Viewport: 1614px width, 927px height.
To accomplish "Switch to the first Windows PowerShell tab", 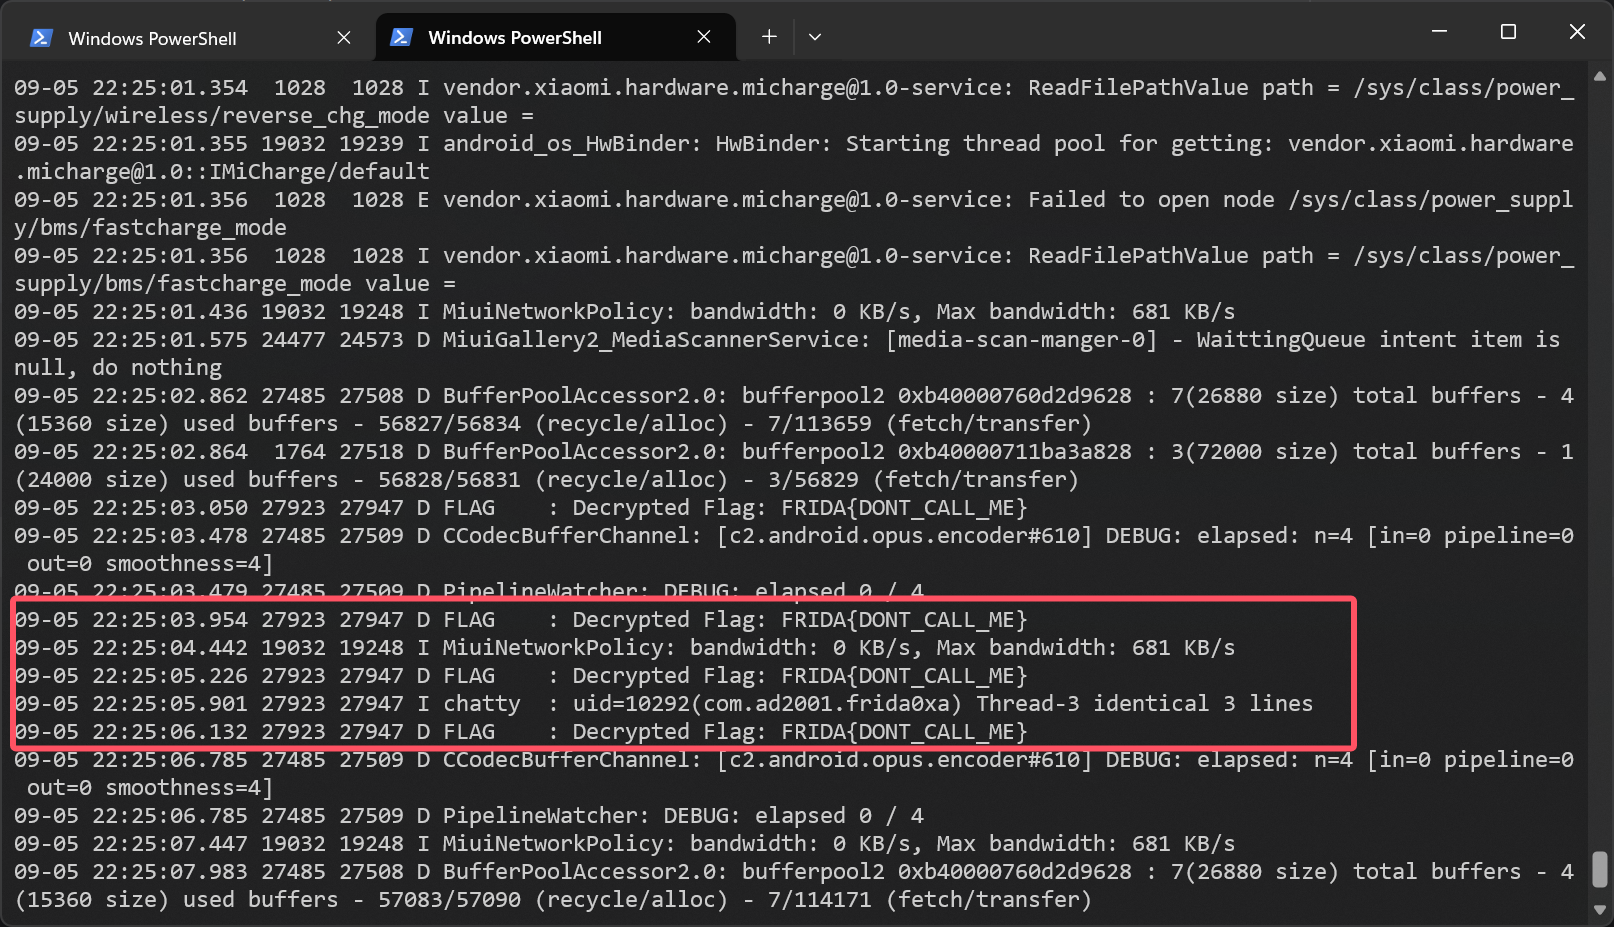I will click(190, 38).
